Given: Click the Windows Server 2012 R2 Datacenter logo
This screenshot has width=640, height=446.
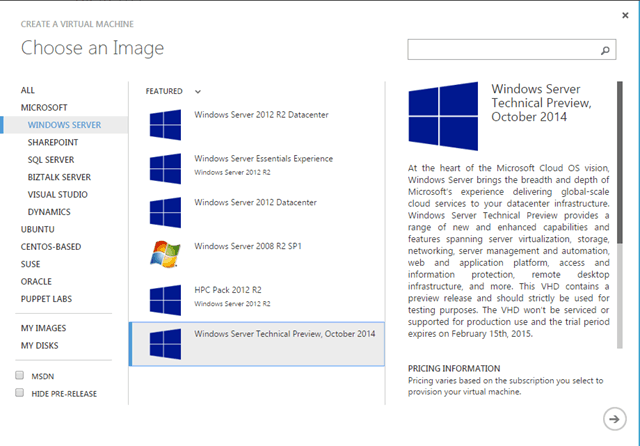Looking at the screenshot, I should click(165, 125).
